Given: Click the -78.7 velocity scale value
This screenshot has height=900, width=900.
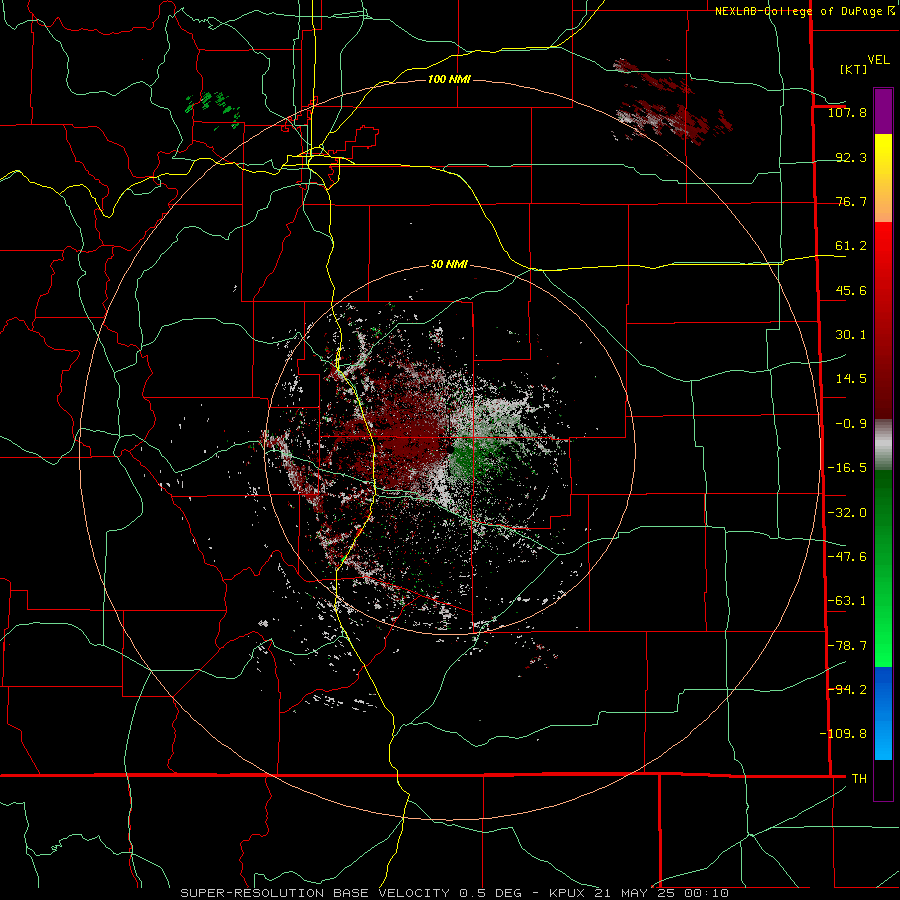Looking at the screenshot, I should pyautogui.click(x=847, y=646).
